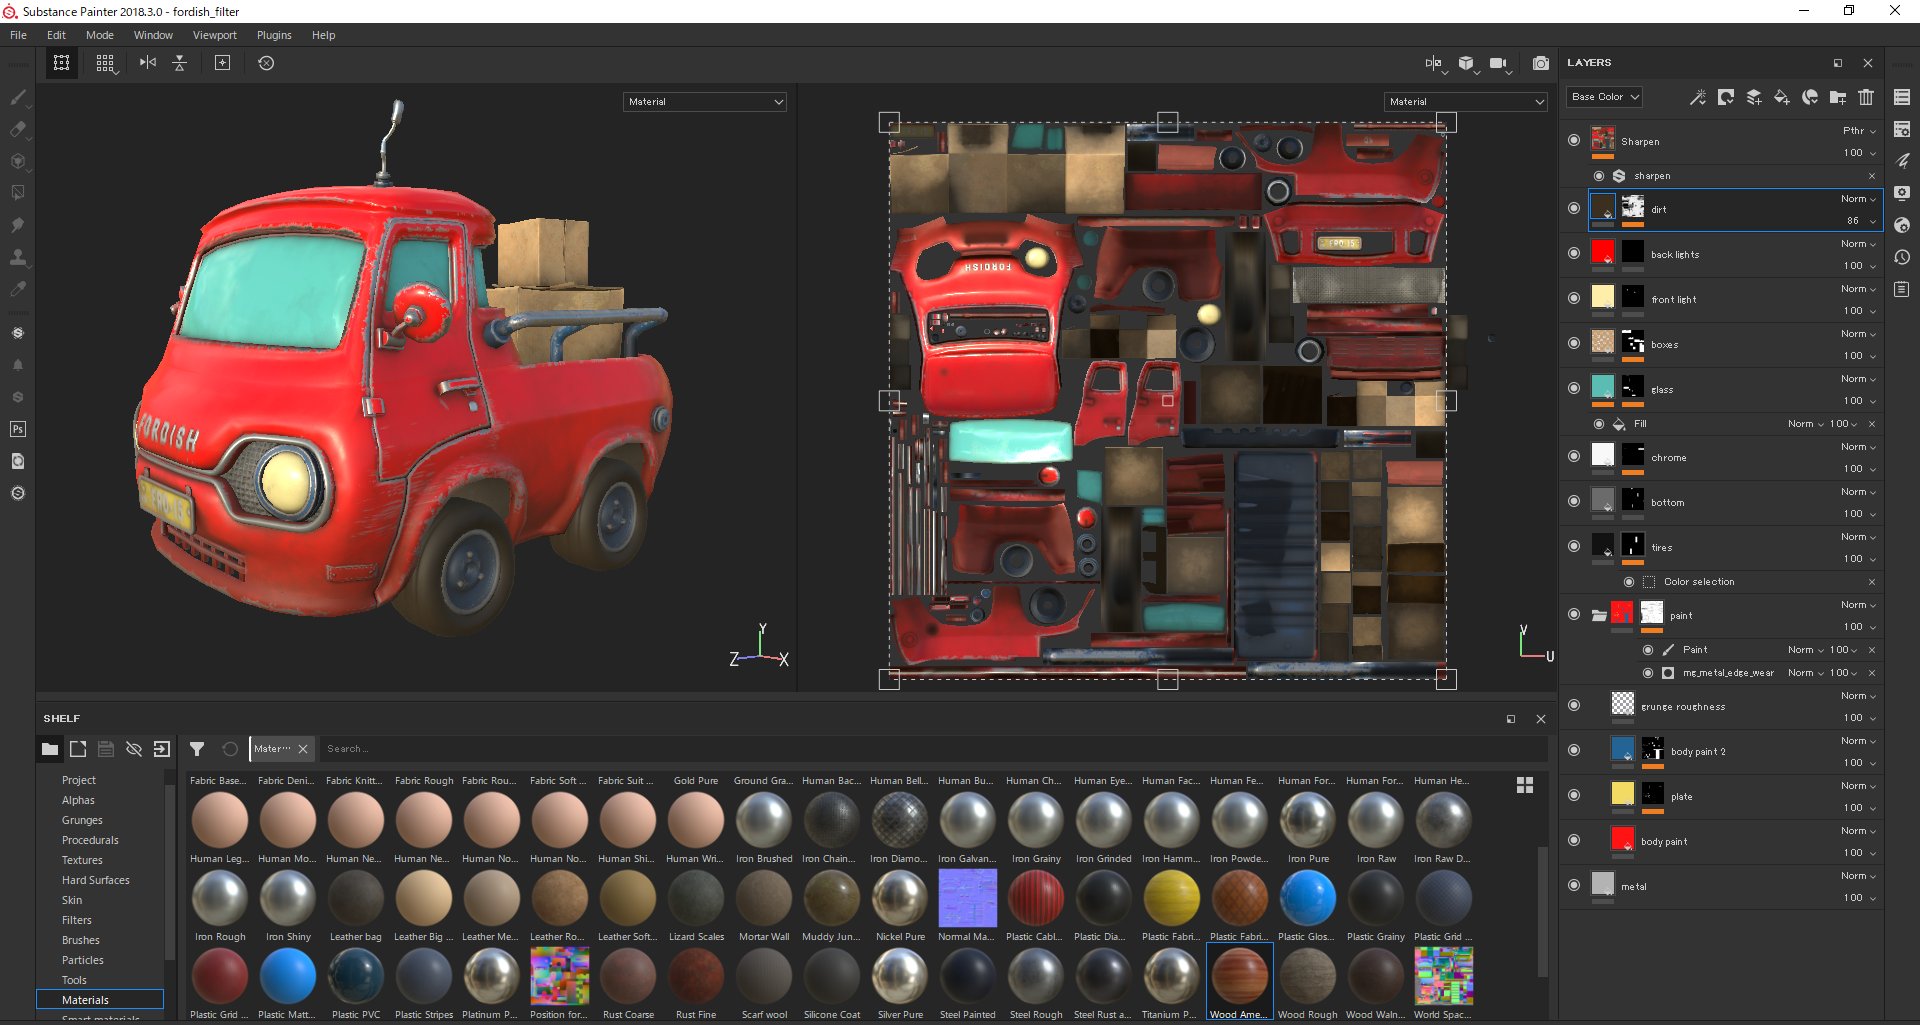
Task: Select the Grunges shelf category
Action: coord(82,820)
